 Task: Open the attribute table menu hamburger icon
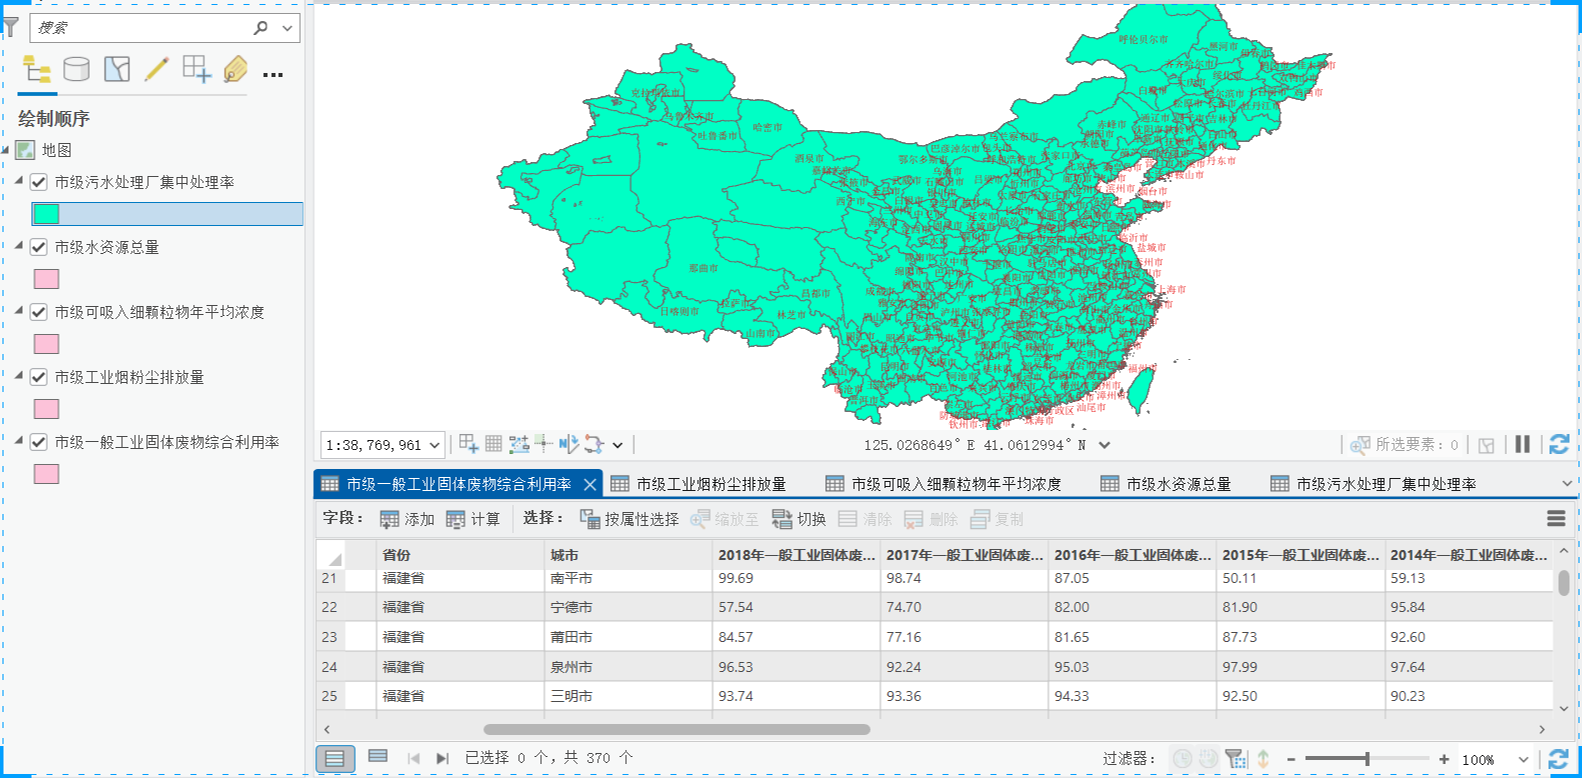point(1556,518)
